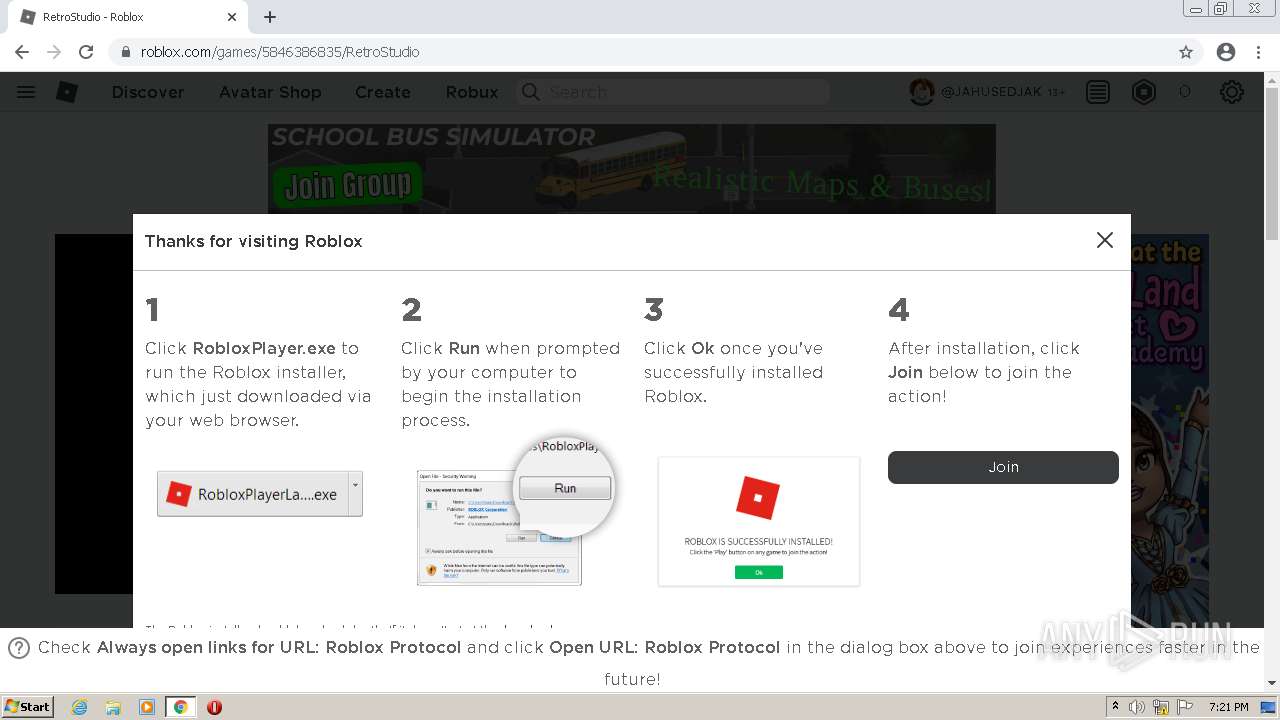Open the Chrome profile icon
This screenshot has height=720, width=1280.
tap(1226, 52)
